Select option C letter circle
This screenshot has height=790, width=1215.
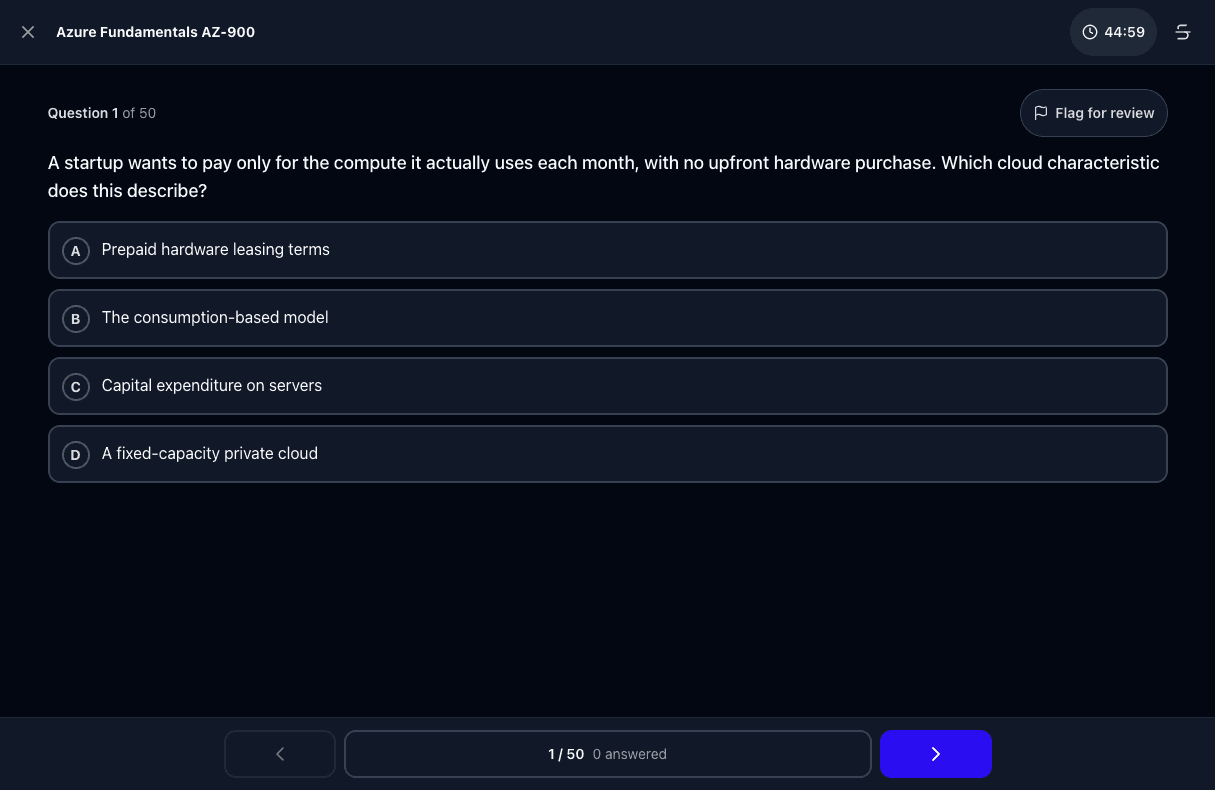click(x=76, y=386)
